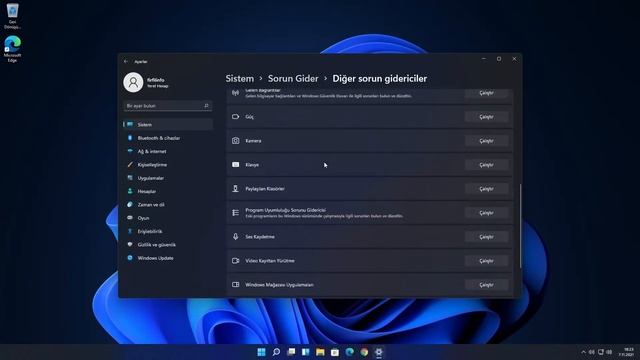Click the Program Uyumluluğu list icon
The height and width of the screenshot is (360, 640).
[236, 213]
